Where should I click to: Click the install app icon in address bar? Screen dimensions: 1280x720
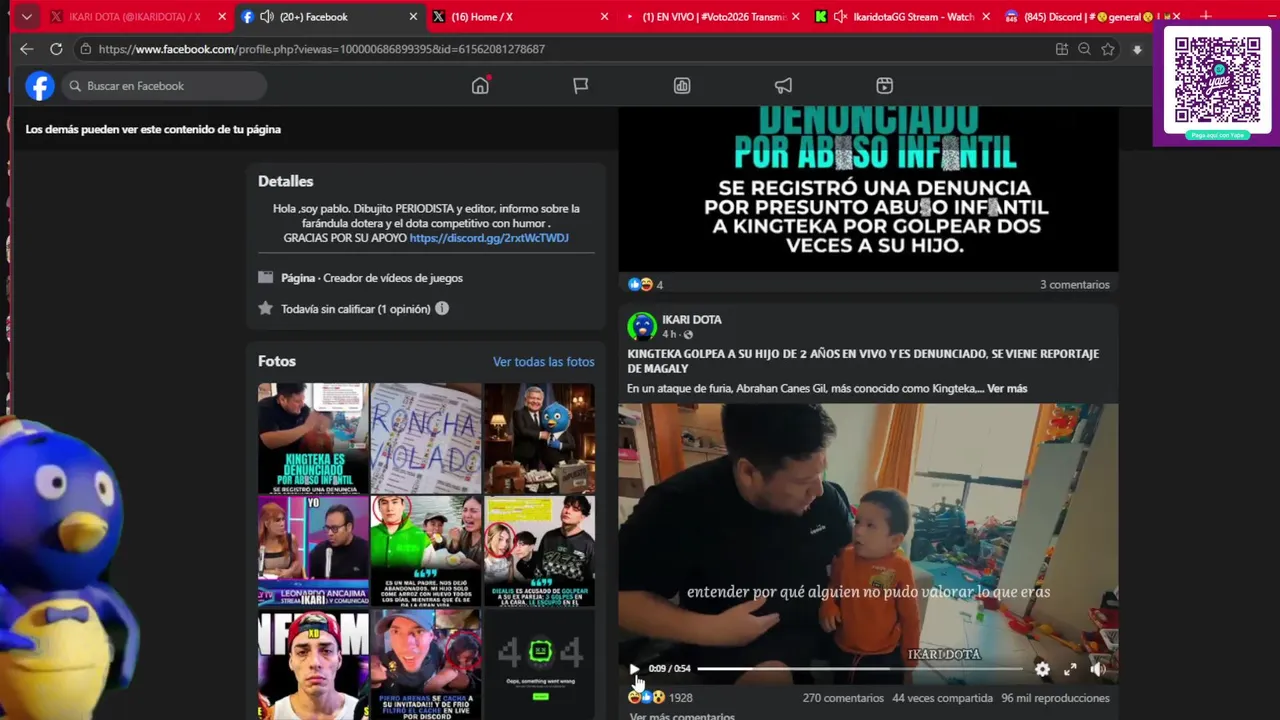1062,49
